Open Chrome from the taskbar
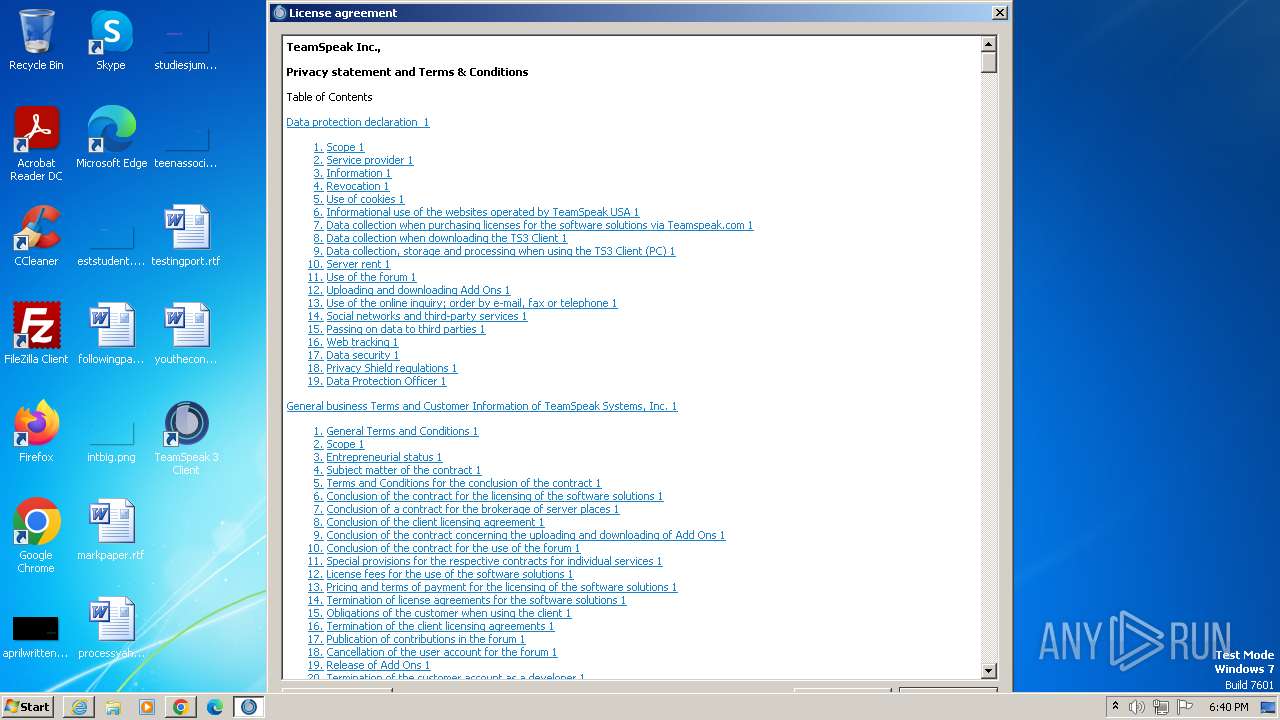1280x720 pixels. pyautogui.click(x=181, y=707)
